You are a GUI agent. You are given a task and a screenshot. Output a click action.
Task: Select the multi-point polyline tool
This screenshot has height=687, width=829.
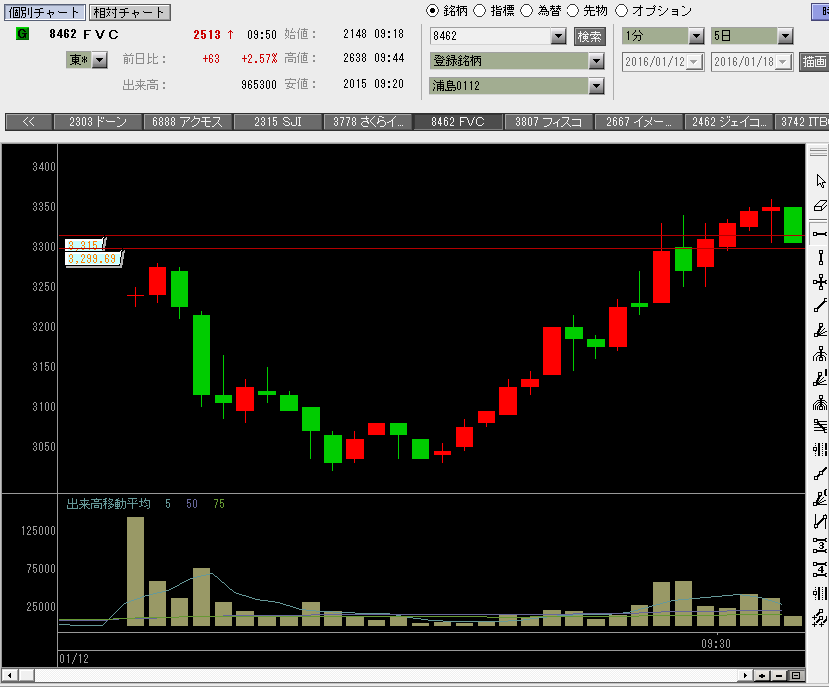(x=820, y=474)
